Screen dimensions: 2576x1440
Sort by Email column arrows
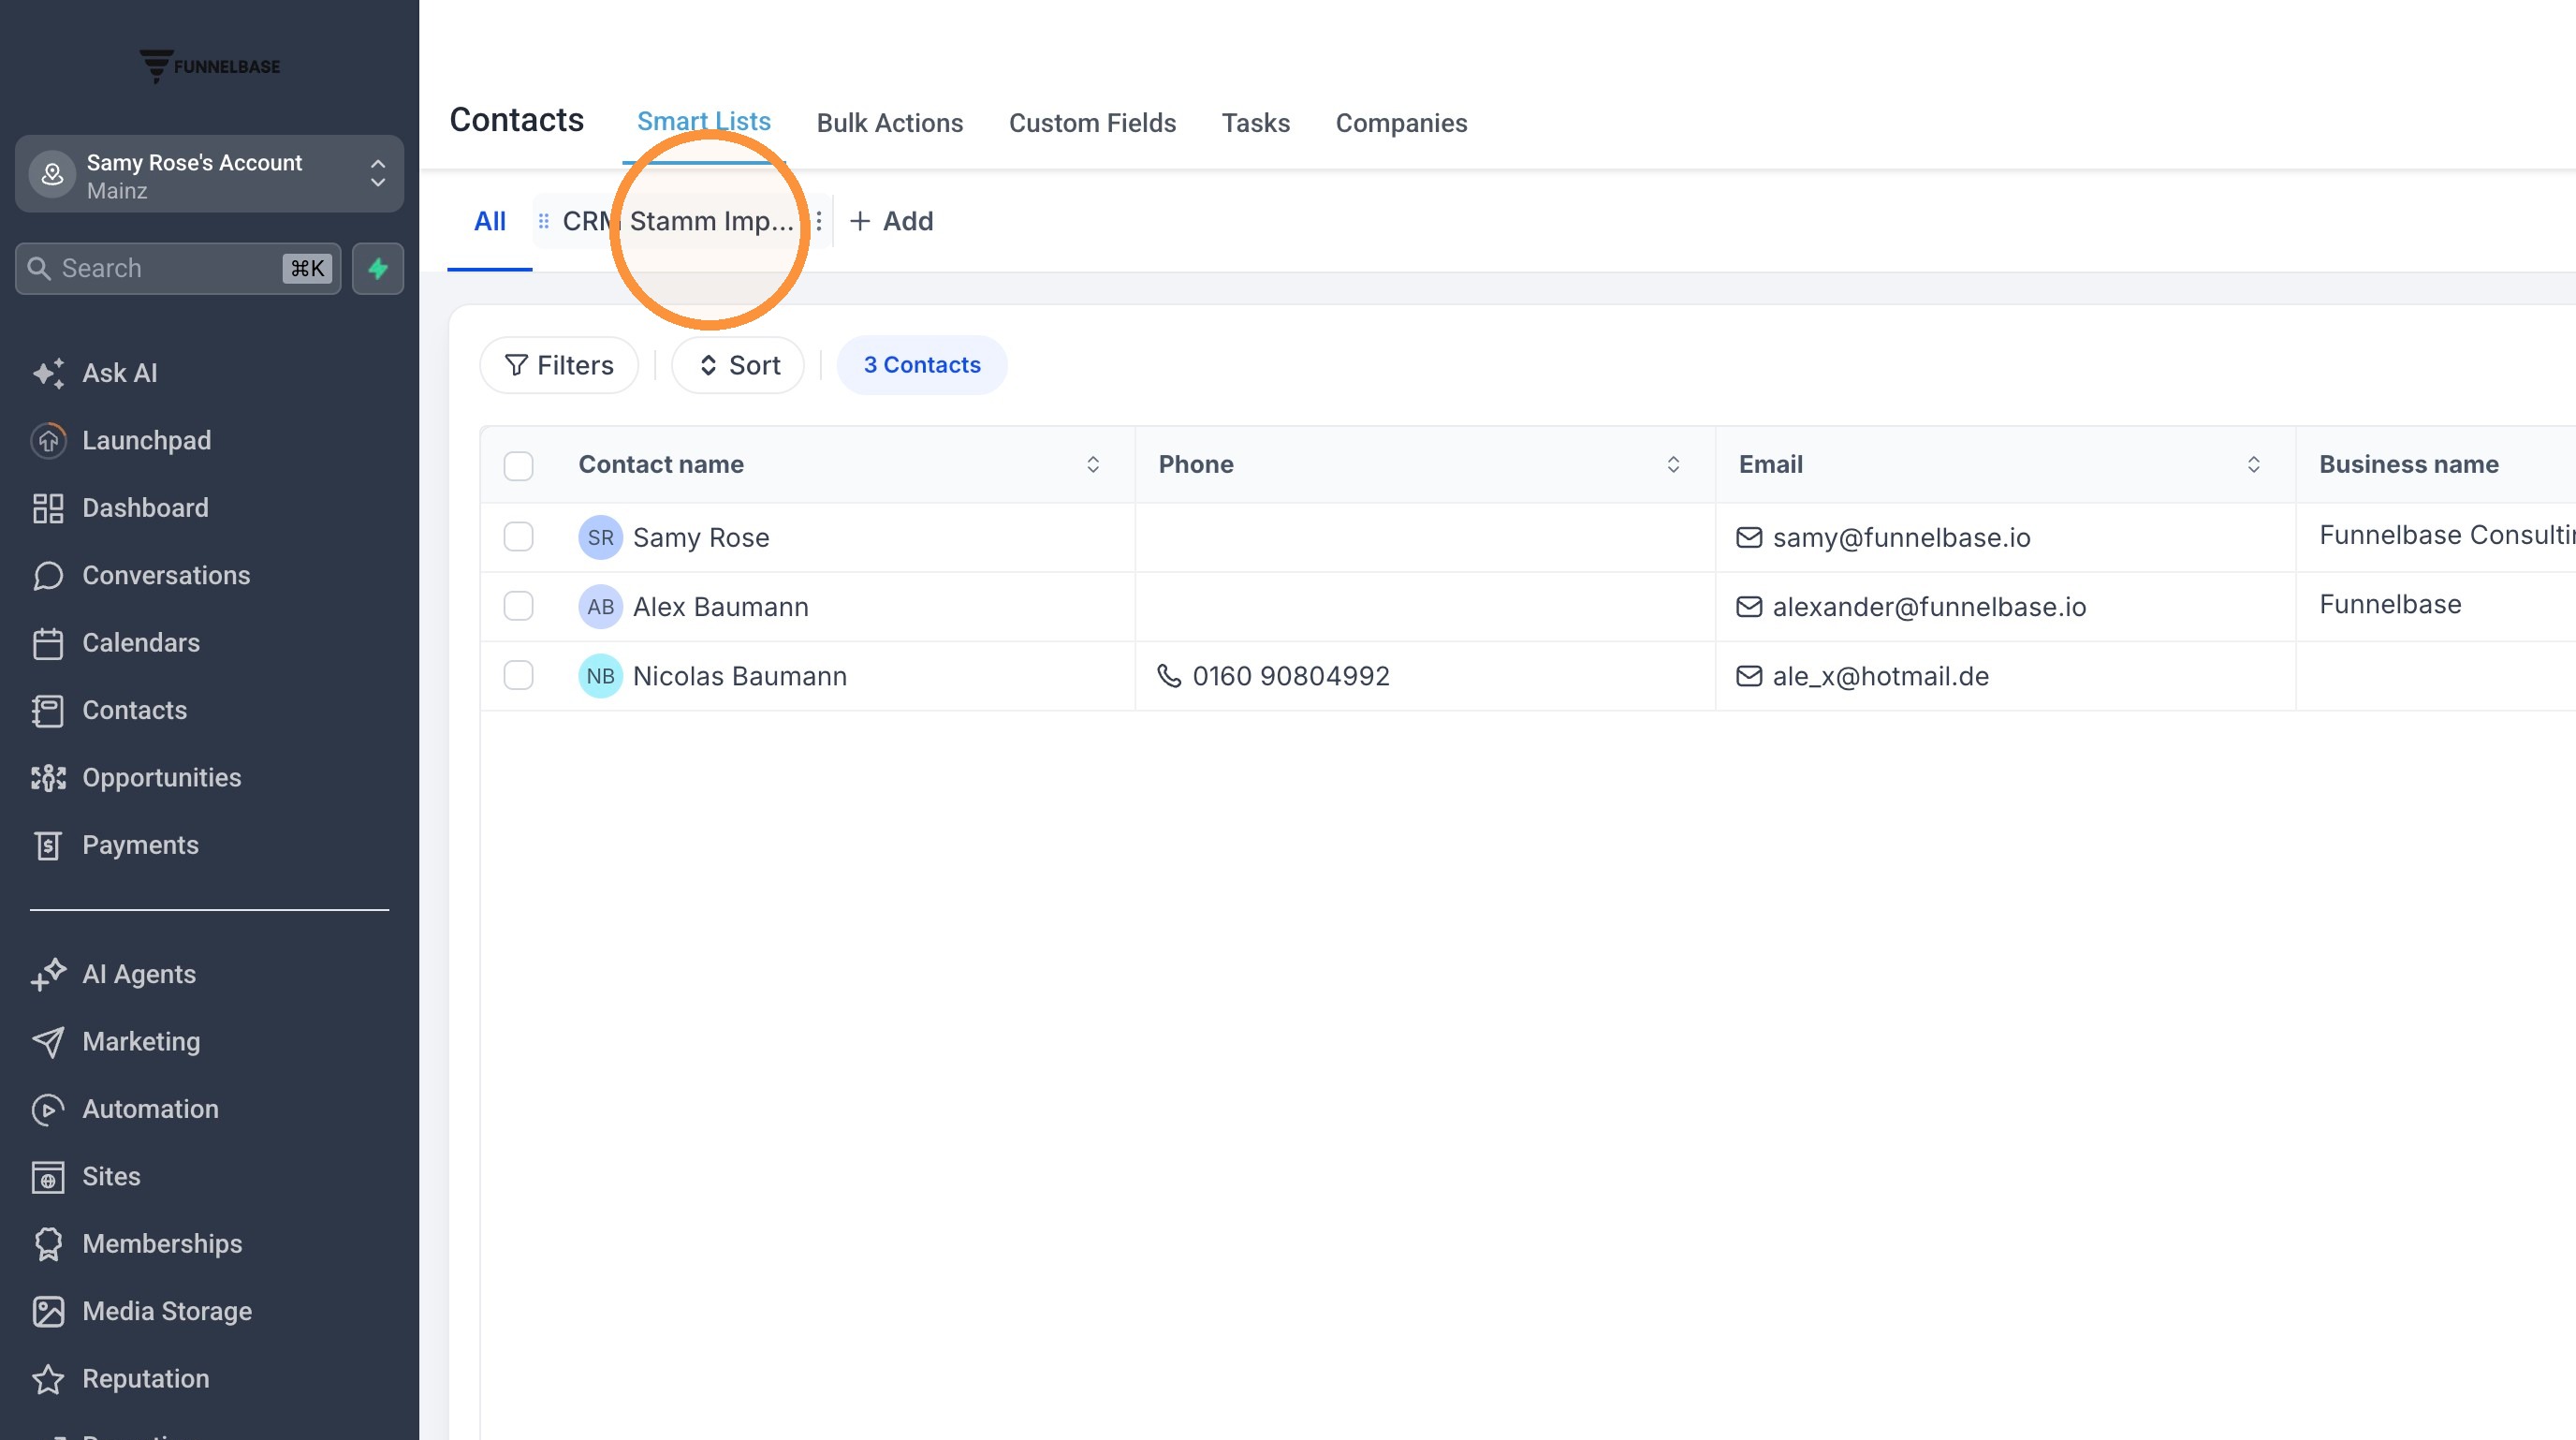click(x=2253, y=465)
